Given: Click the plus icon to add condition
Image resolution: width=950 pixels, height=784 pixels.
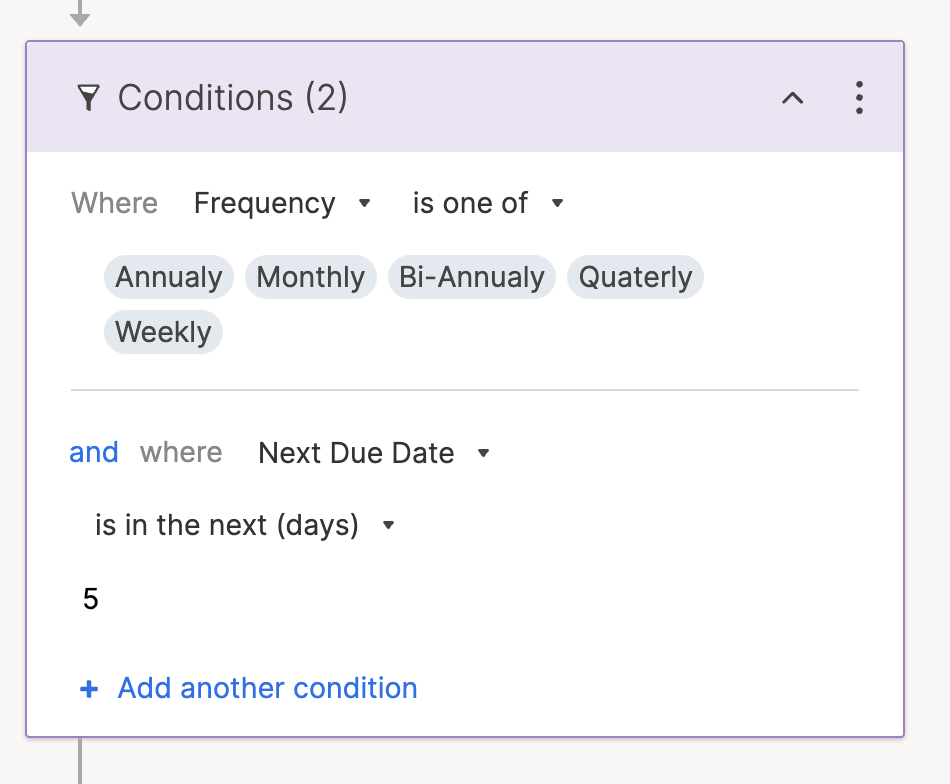Looking at the screenshot, I should click(x=89, y=689).
